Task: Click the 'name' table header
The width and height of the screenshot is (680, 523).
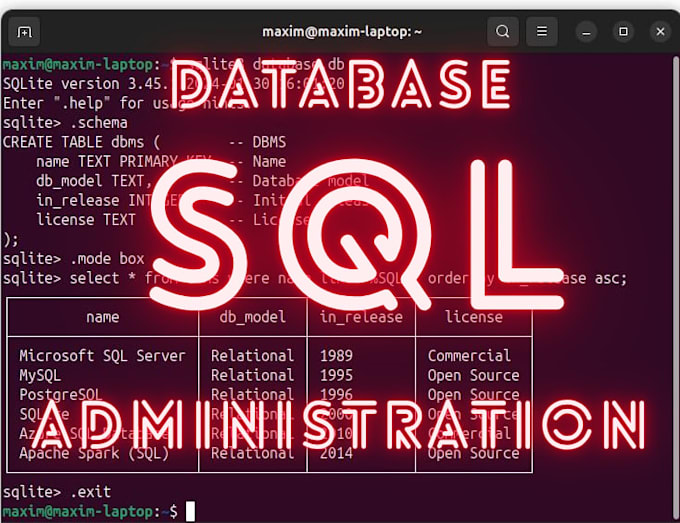Action: 103,317
